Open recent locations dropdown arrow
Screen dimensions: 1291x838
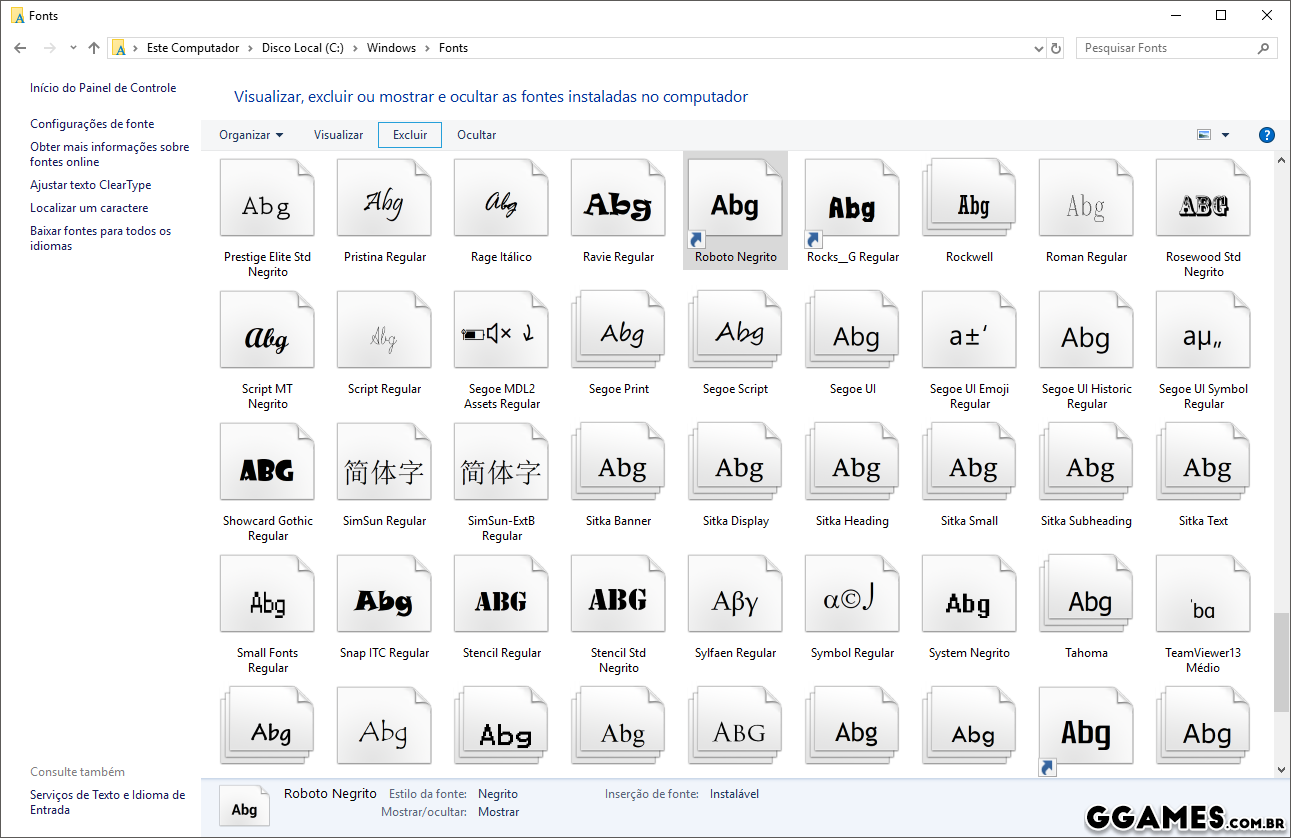click(73, 48)
